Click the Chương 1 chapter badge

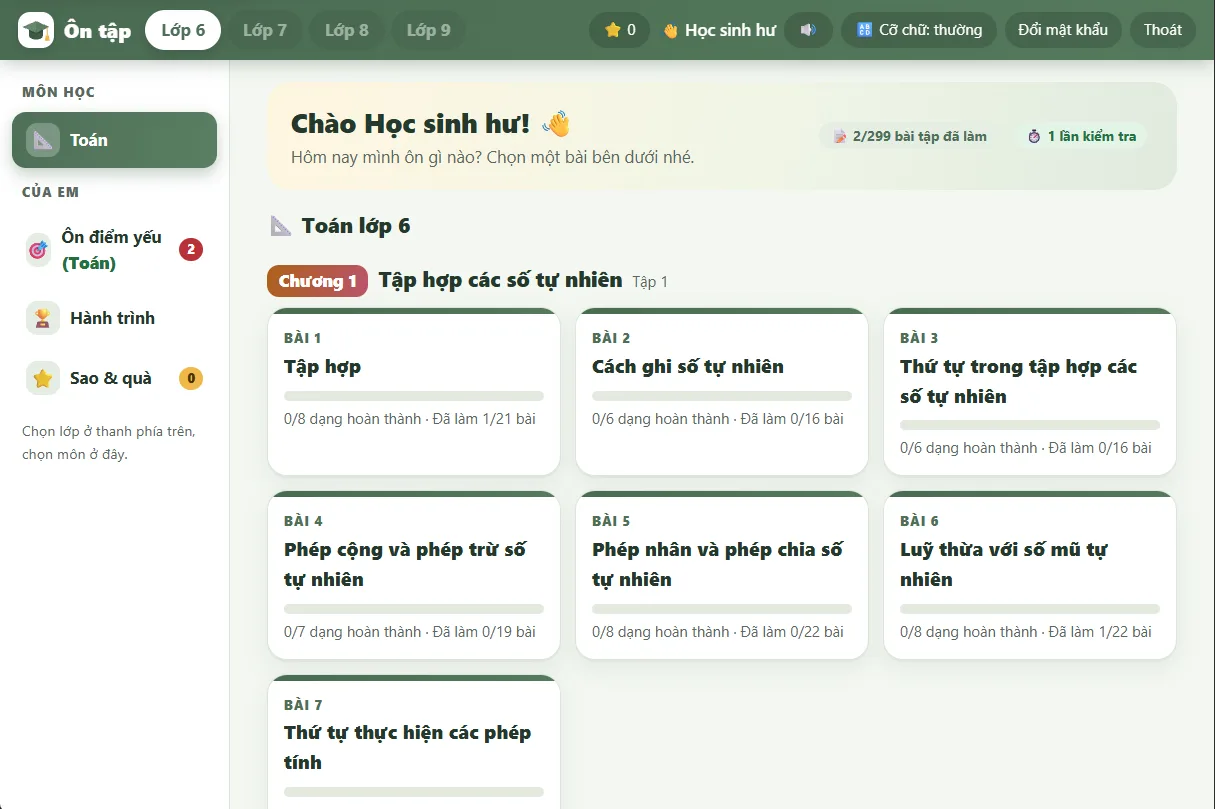click(318, 281)
